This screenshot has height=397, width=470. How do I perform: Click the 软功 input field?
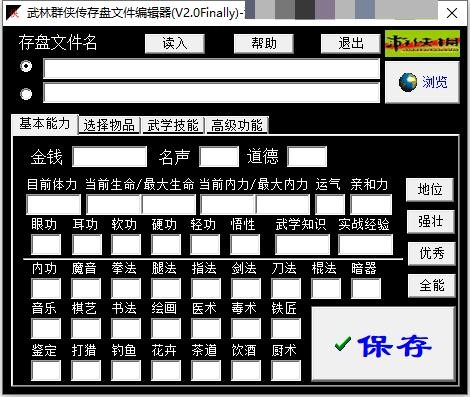126,244
